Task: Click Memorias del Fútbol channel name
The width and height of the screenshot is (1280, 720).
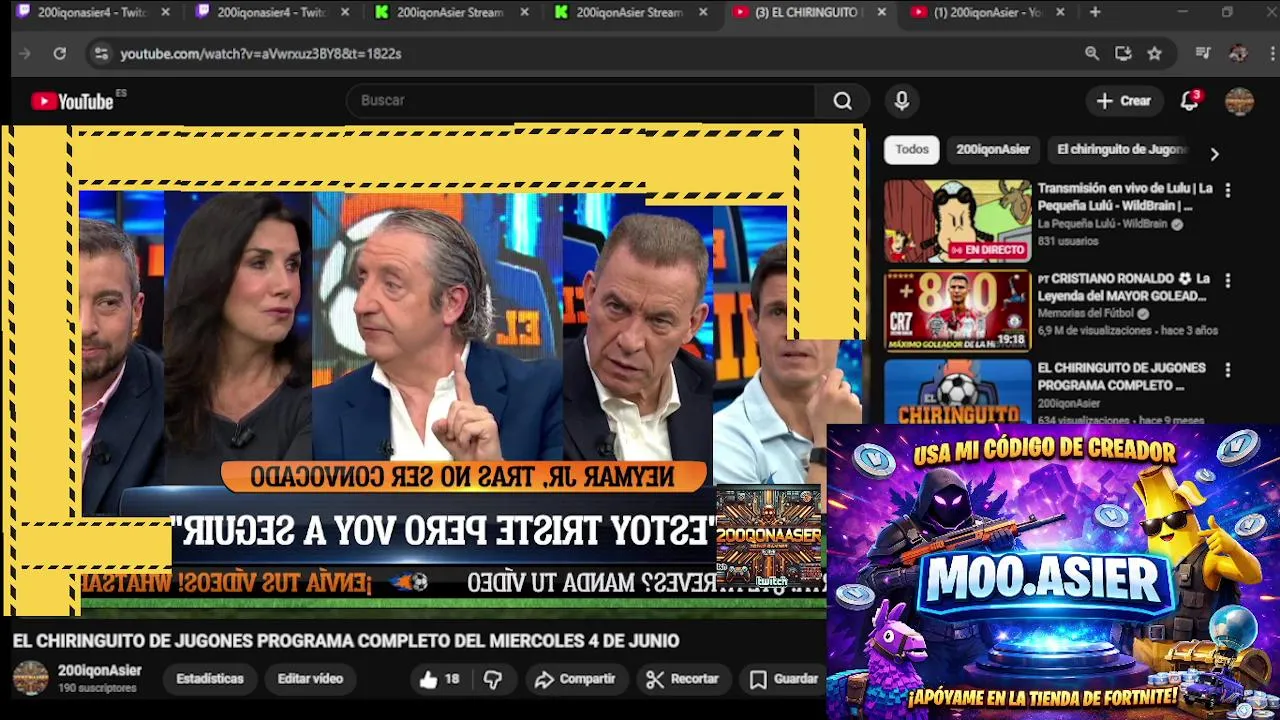Action: tap(1087, 314)
